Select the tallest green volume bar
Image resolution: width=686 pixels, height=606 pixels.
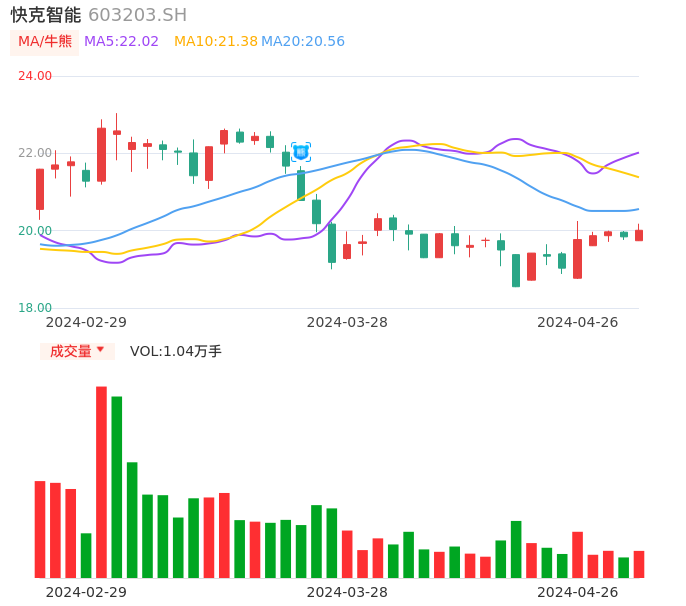point(117,486)
